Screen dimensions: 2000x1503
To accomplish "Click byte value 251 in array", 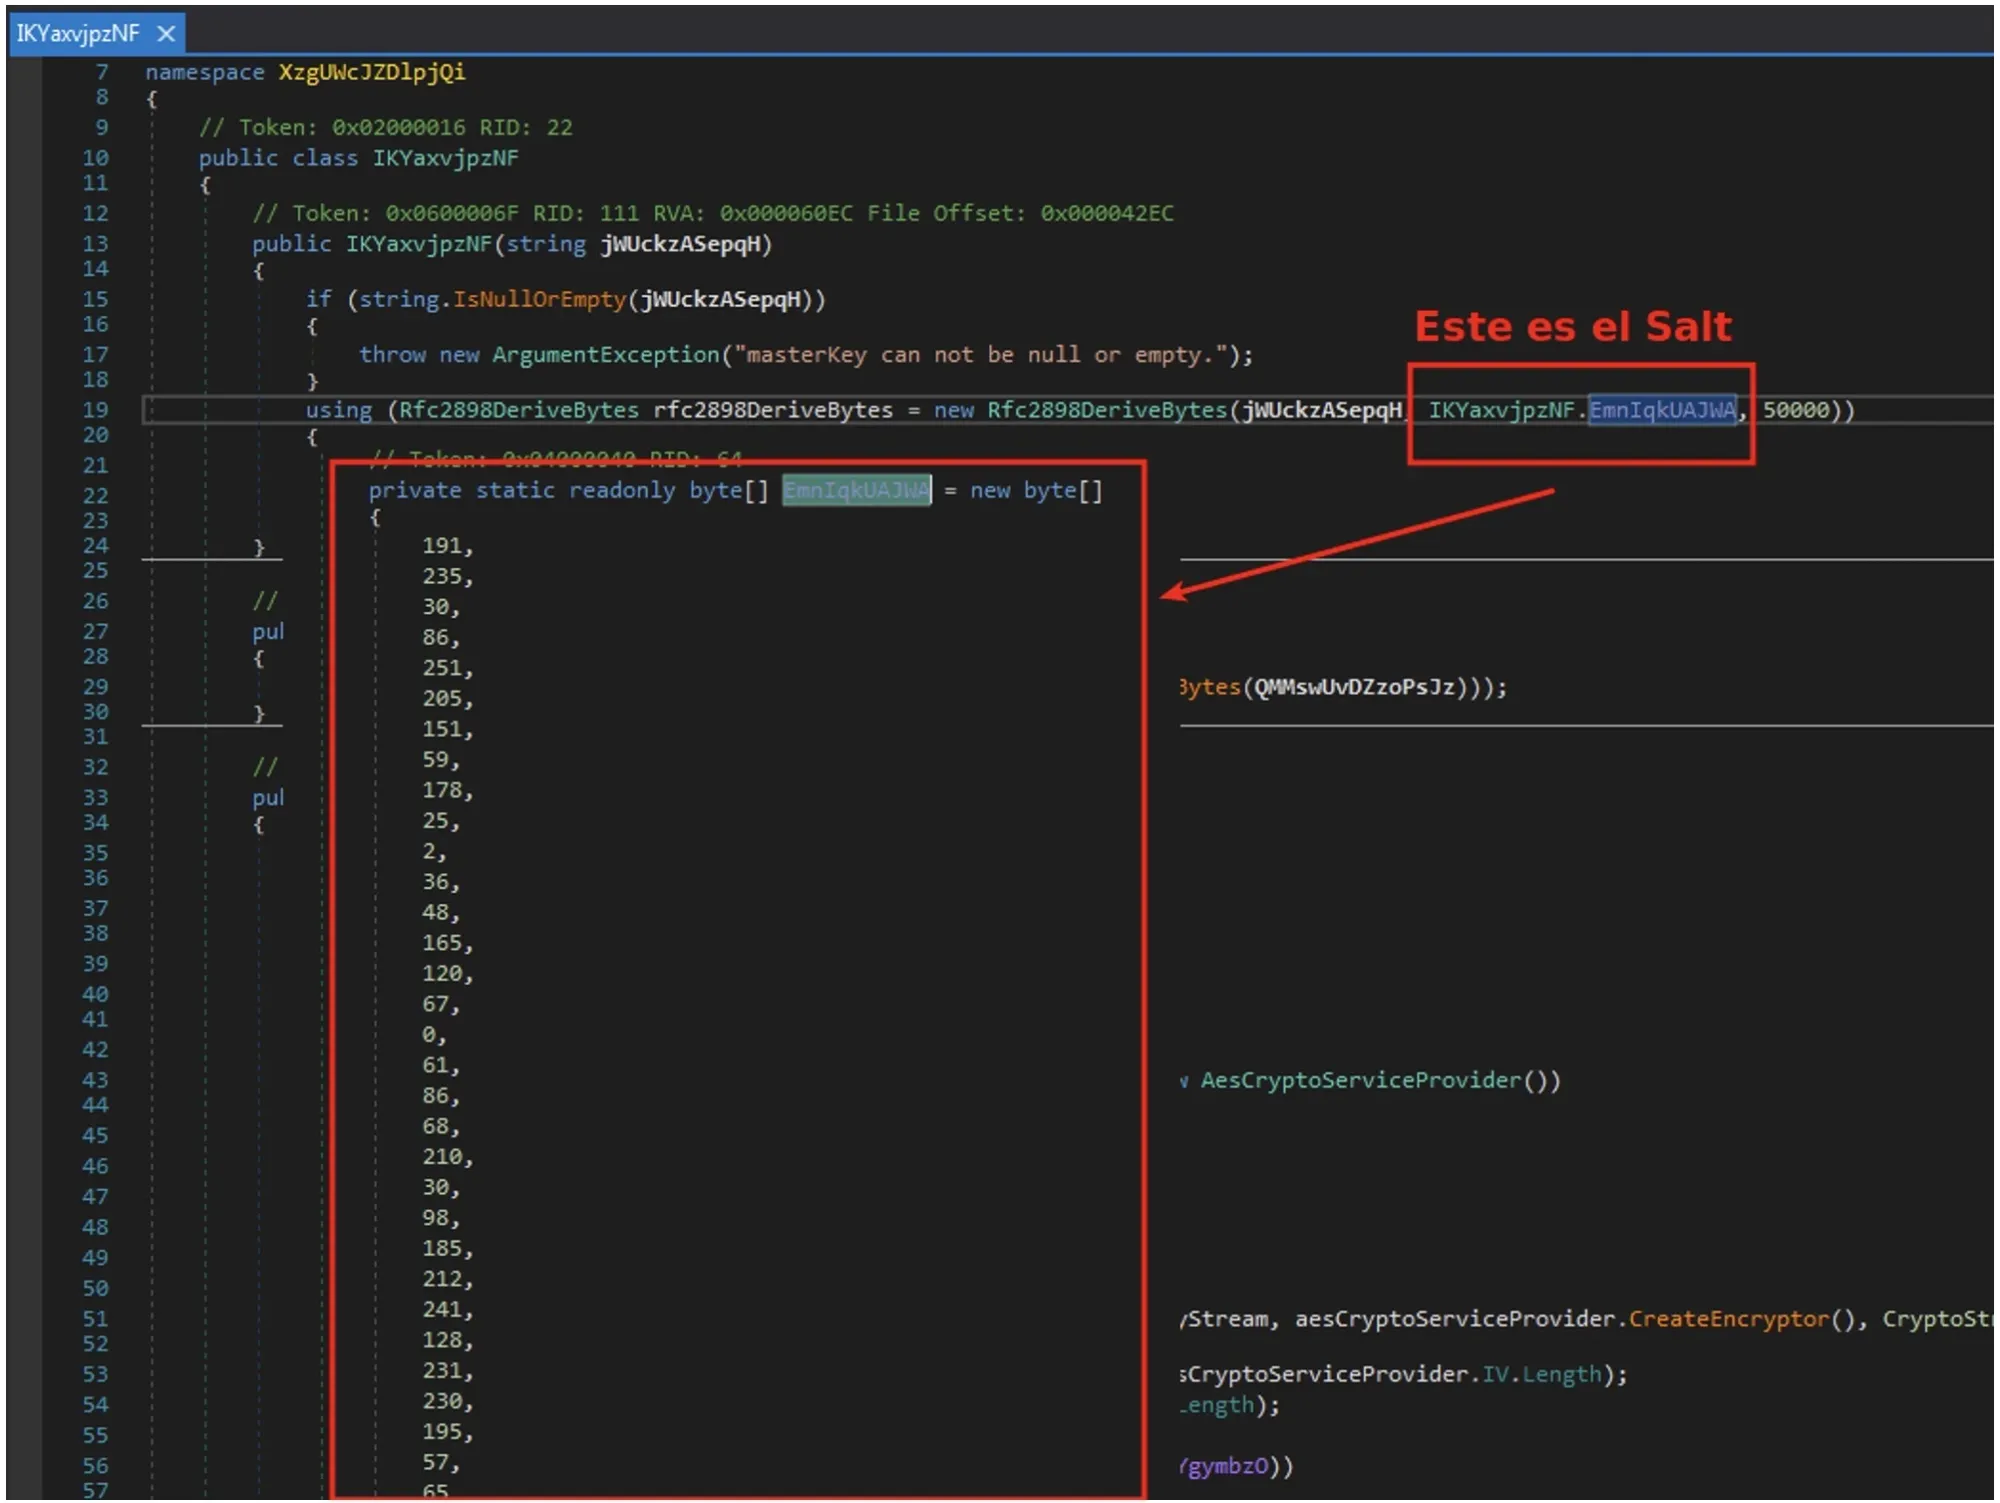I will pos(442,668).
